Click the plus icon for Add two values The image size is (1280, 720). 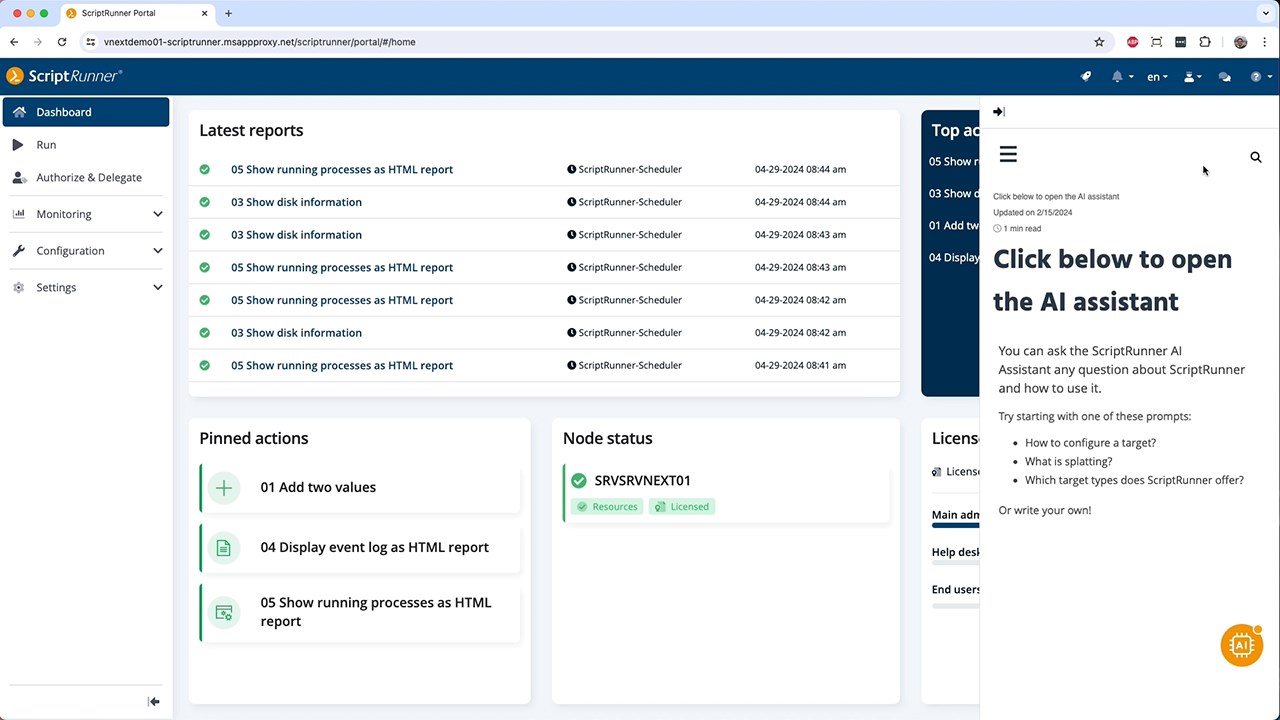click(224, 488)
